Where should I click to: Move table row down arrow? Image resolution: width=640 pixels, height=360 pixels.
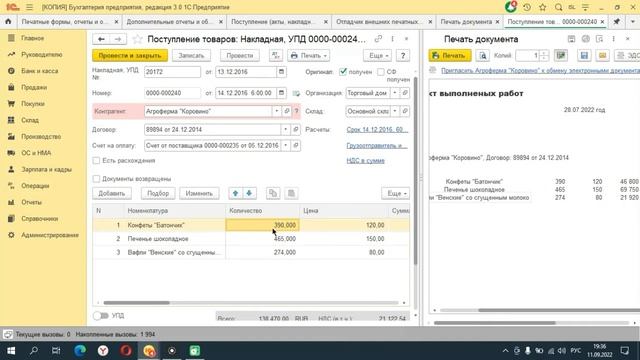(249, 193)
